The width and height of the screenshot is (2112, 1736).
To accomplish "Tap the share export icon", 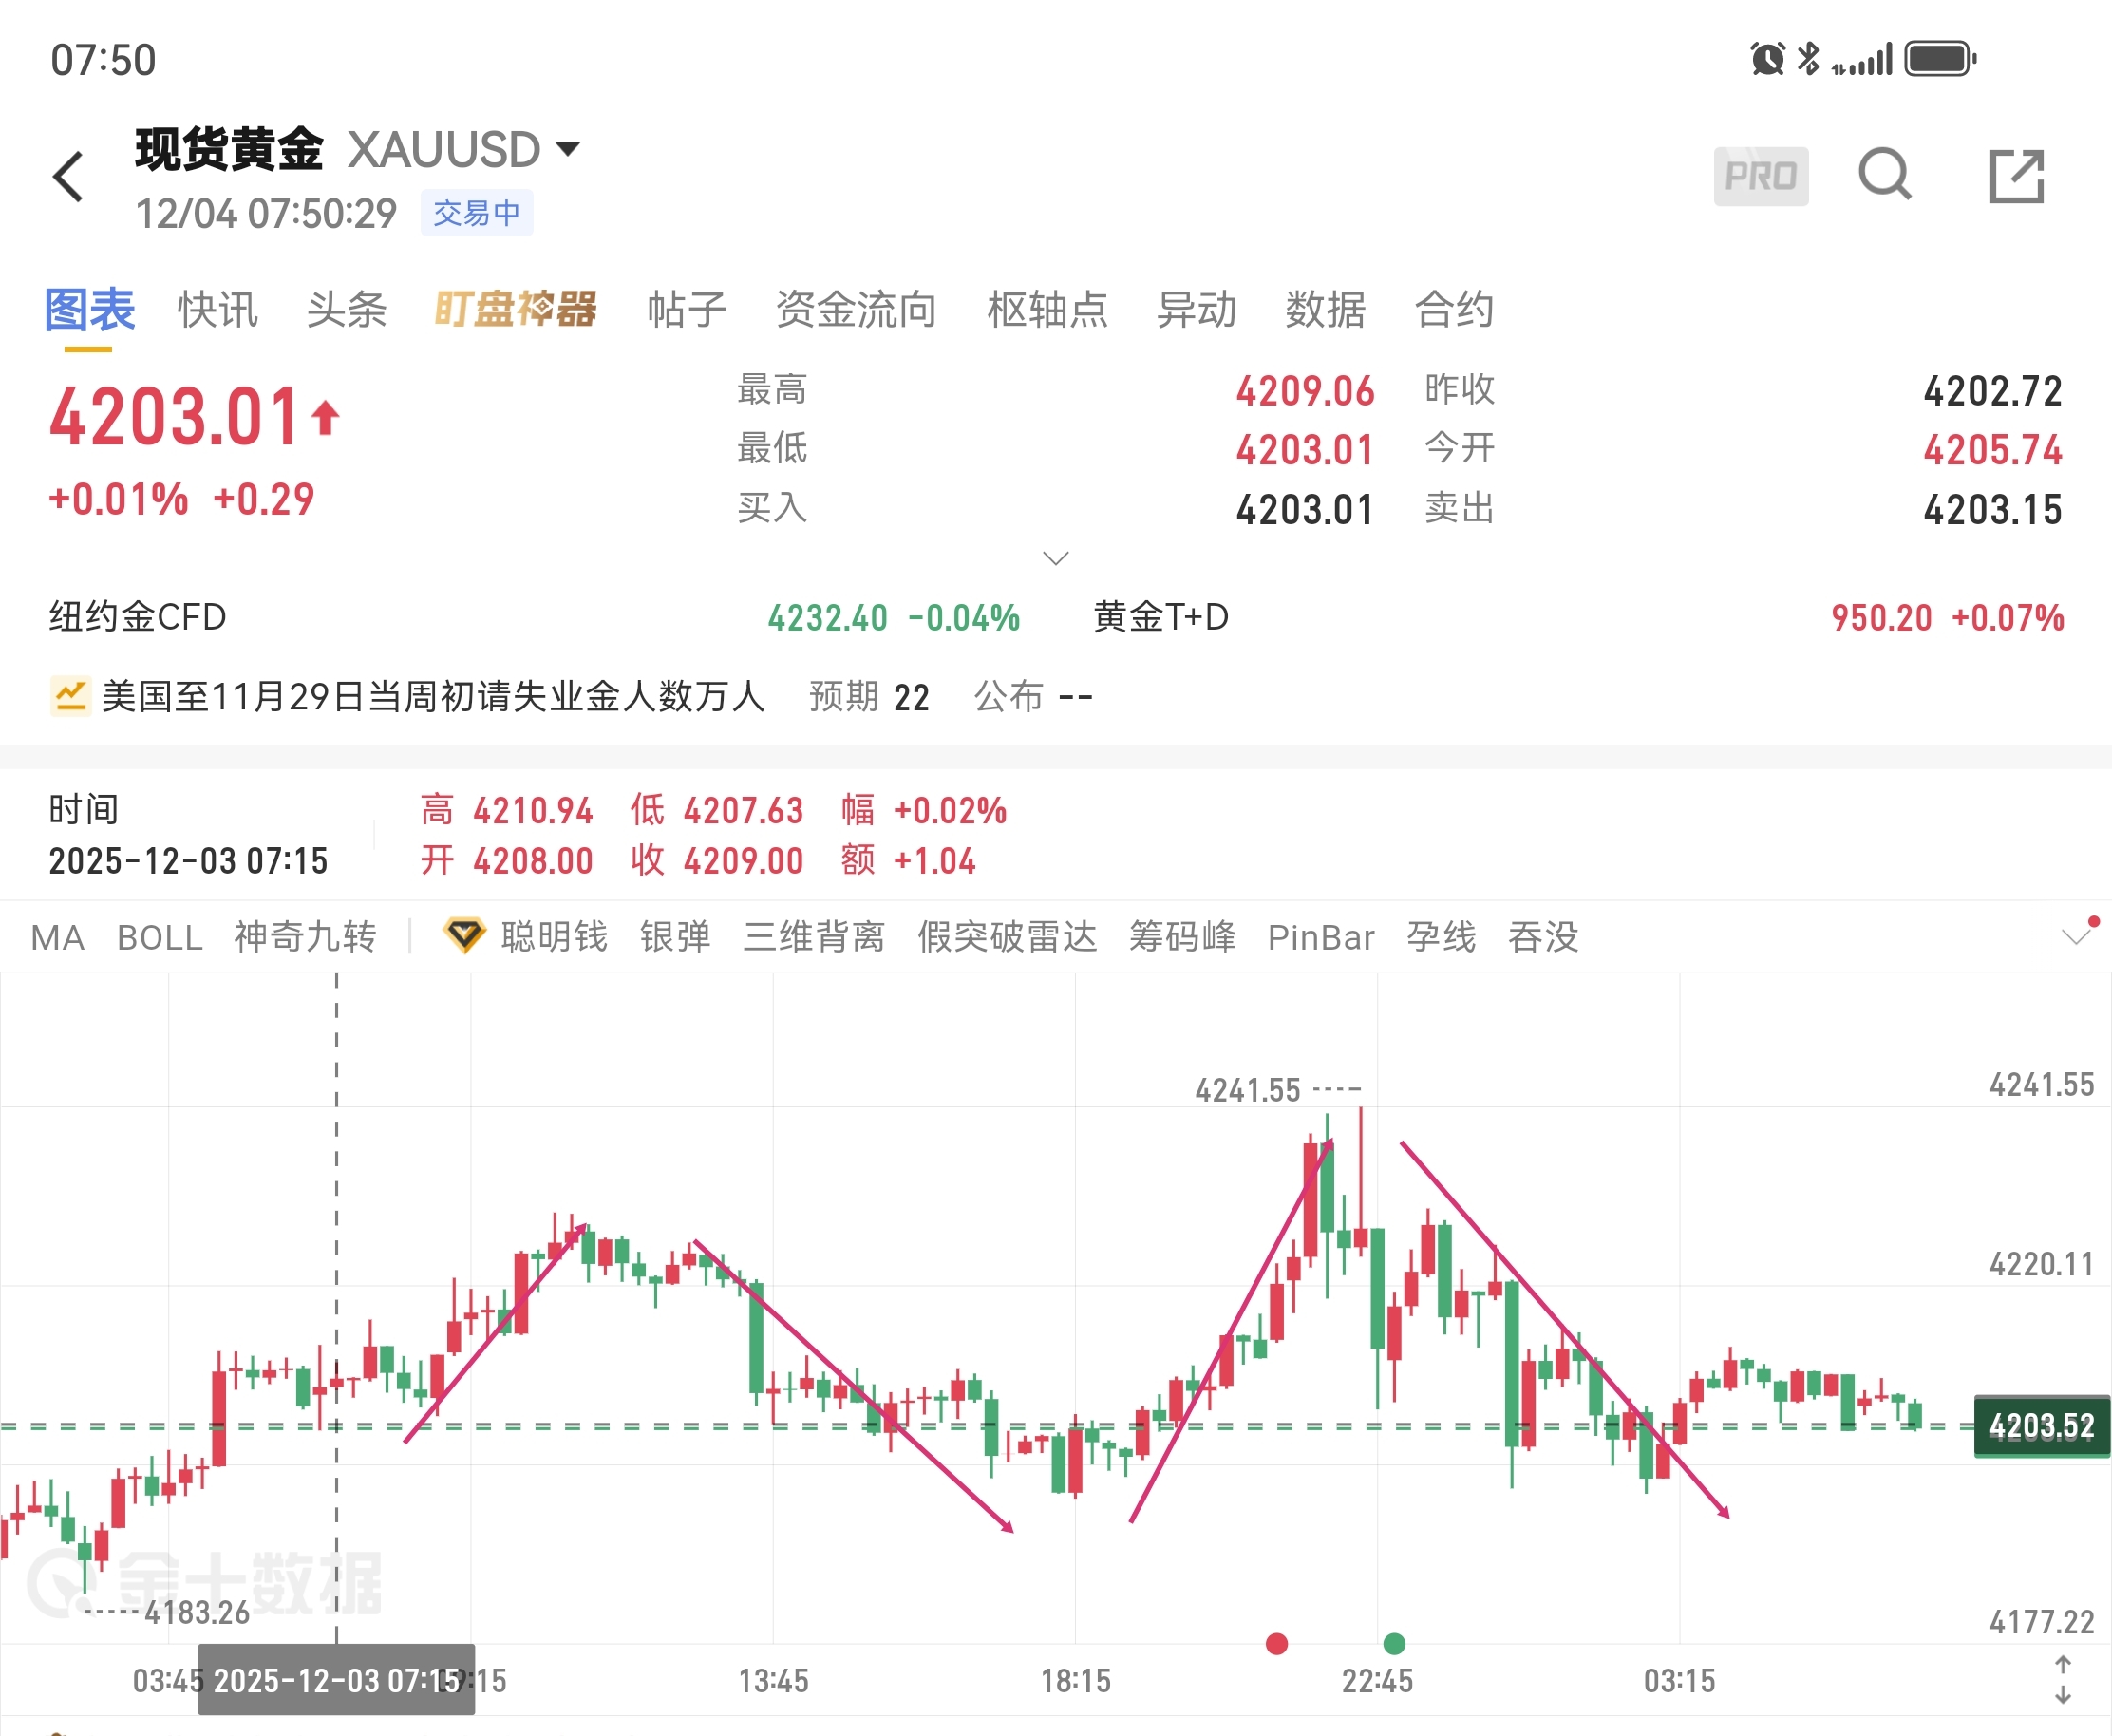I will coord(2016,177).
